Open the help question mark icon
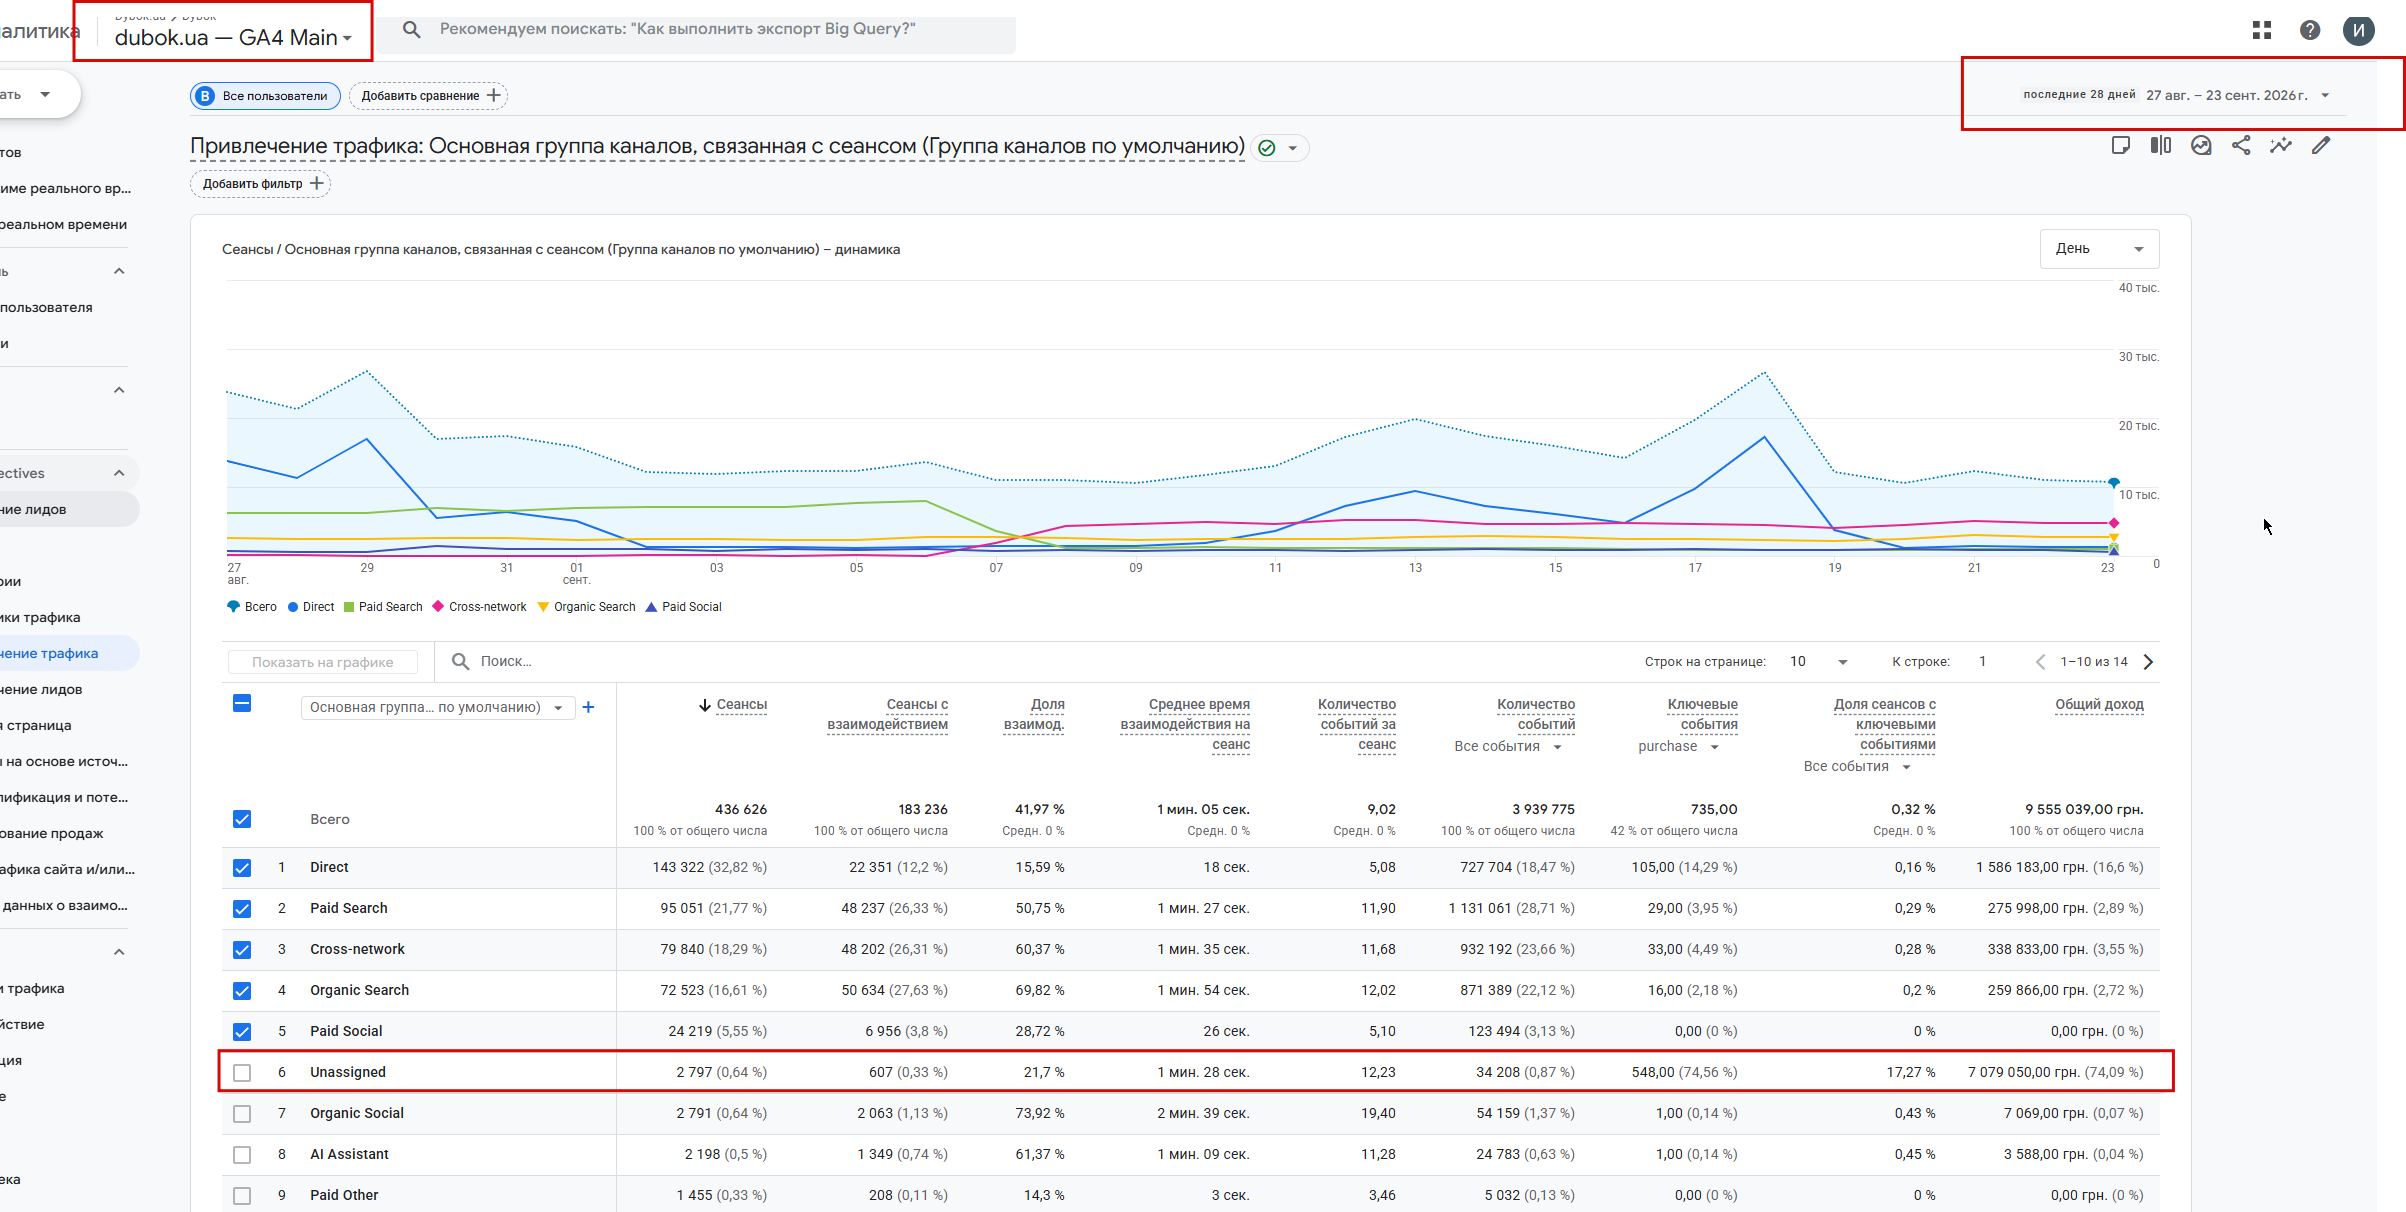This screenshot has width=2406, height=1212. [2309, 30]
